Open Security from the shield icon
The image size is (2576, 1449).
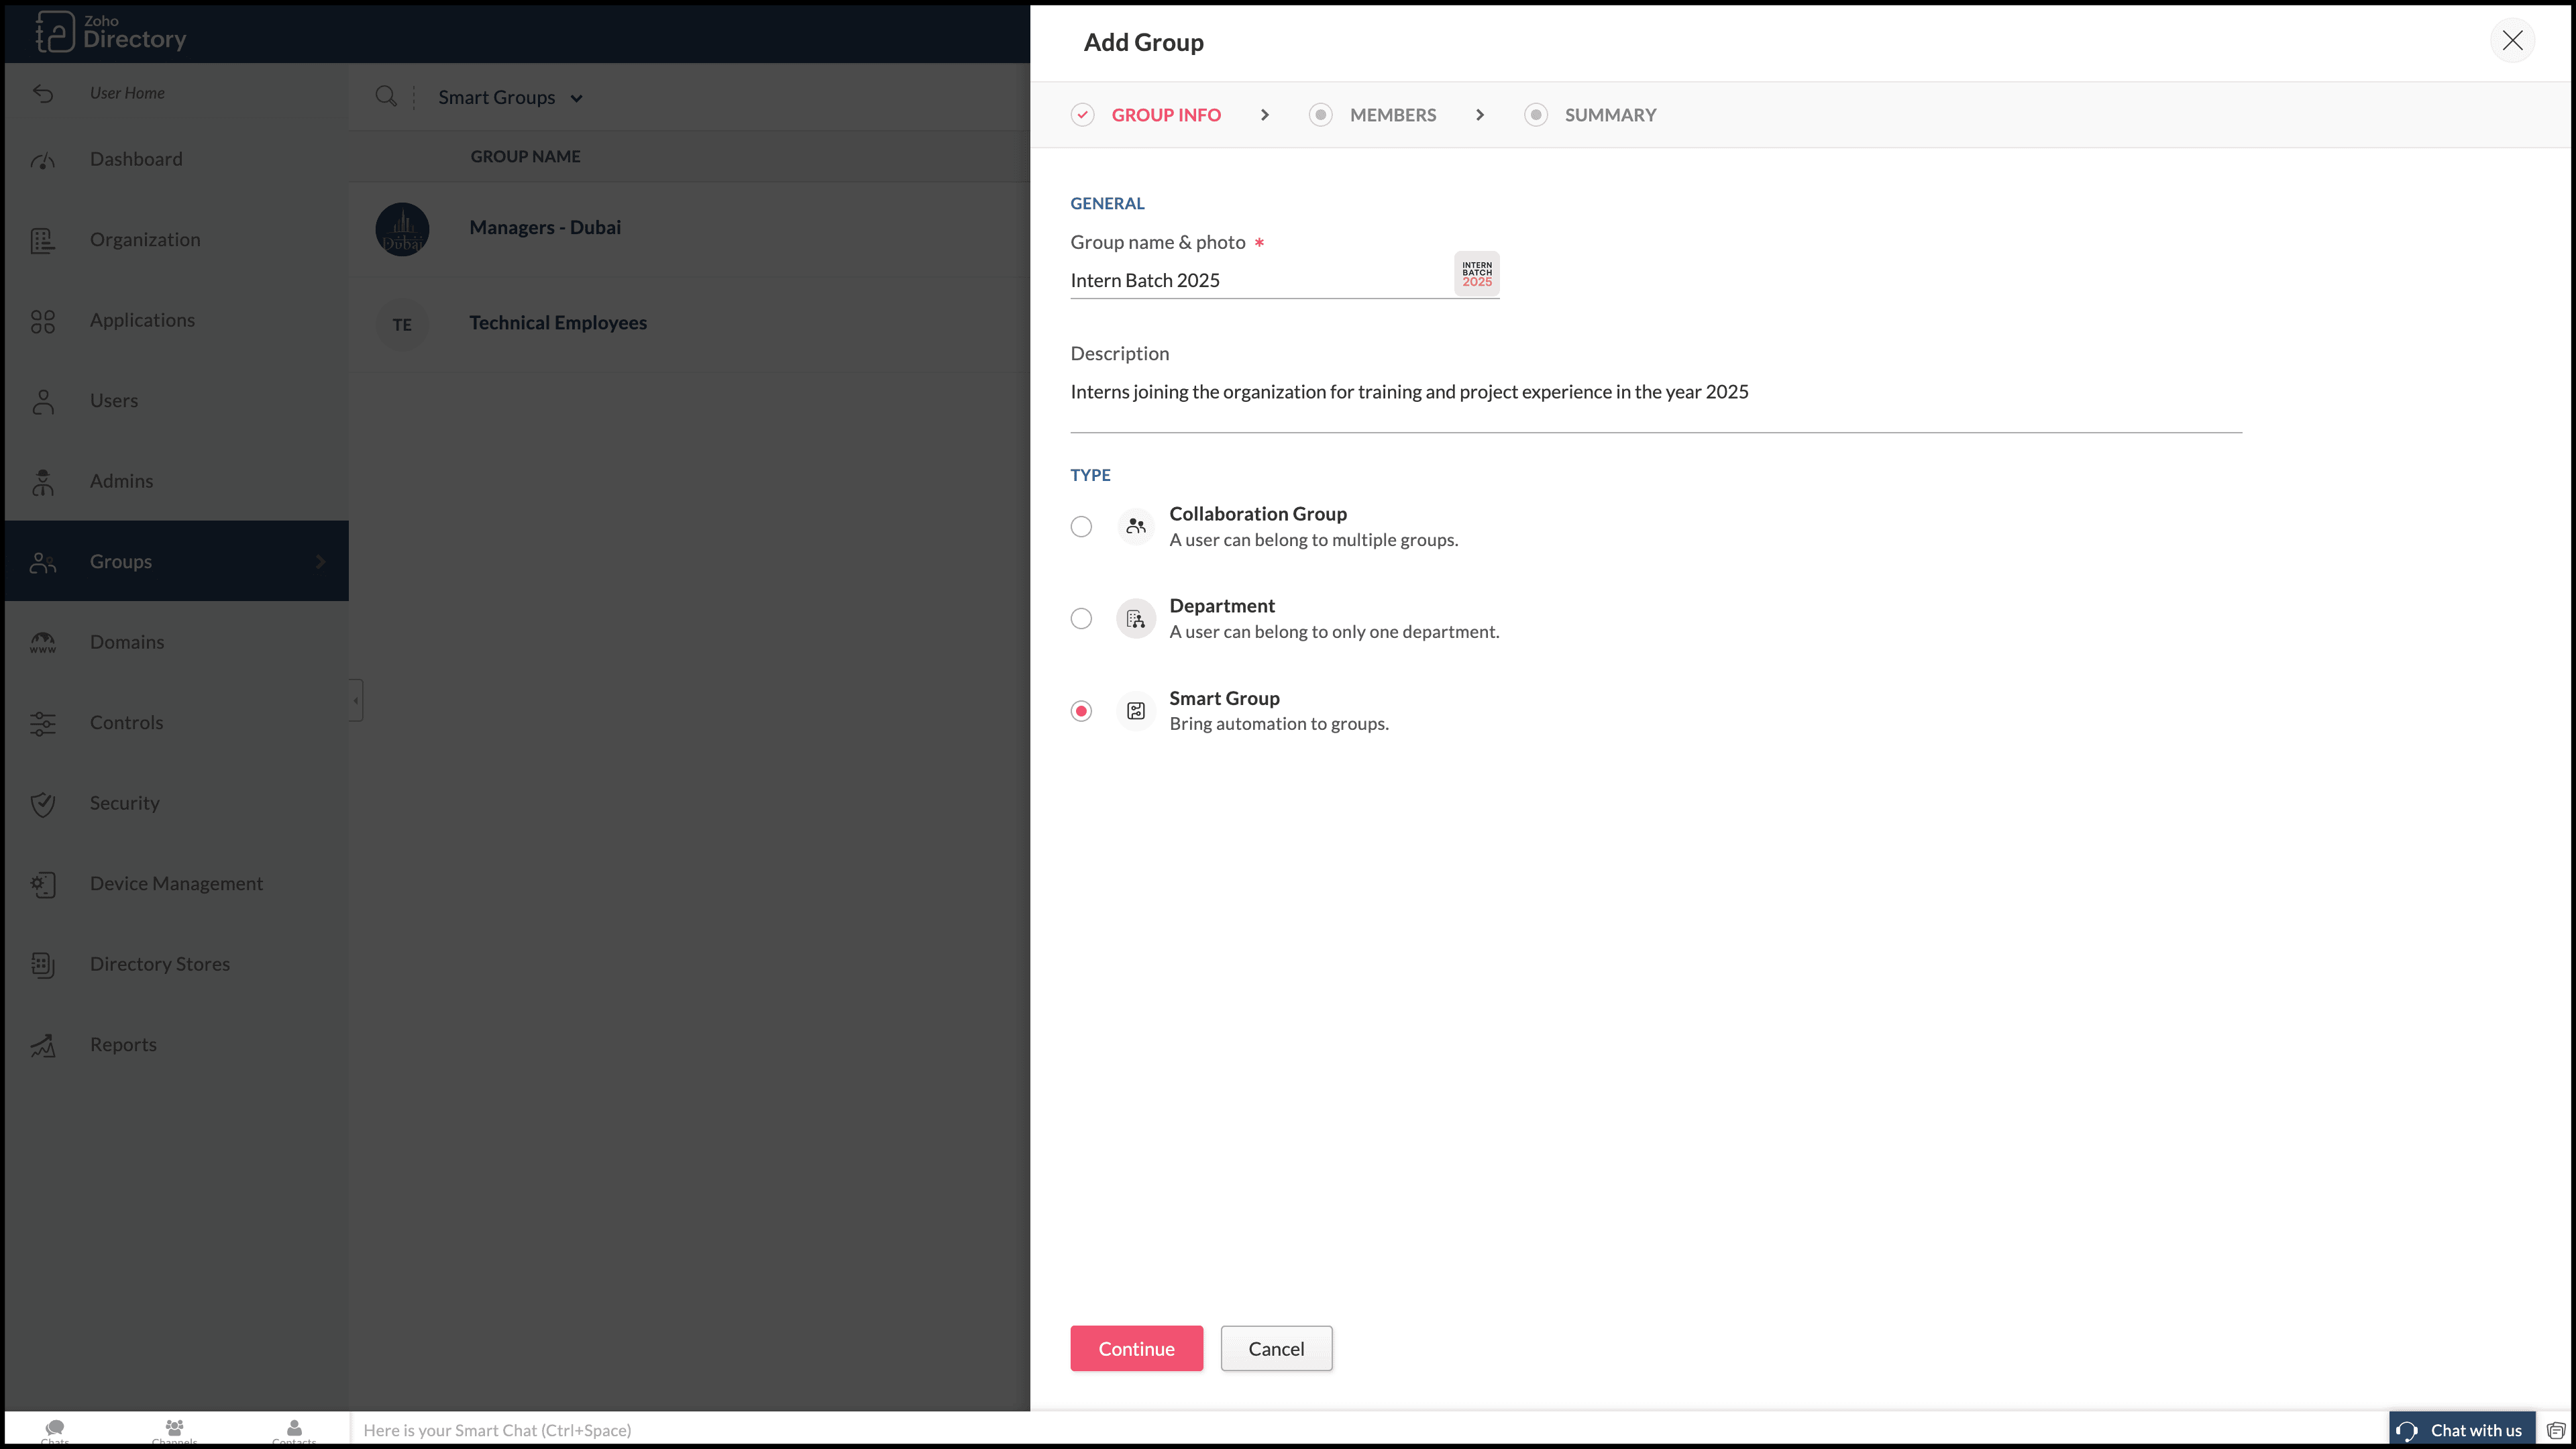(x=42, y=804)
